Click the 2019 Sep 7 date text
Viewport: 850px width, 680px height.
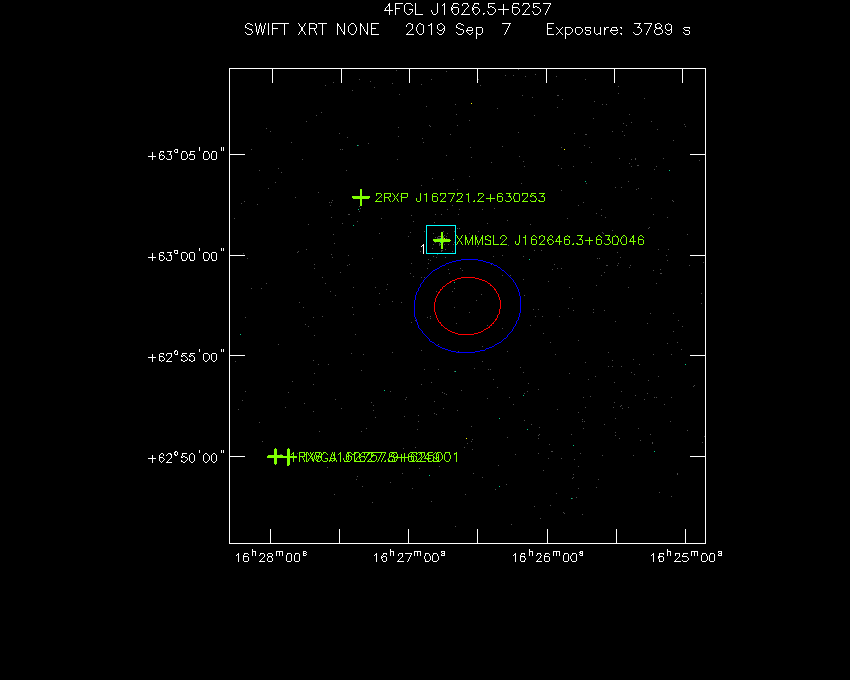458,29
